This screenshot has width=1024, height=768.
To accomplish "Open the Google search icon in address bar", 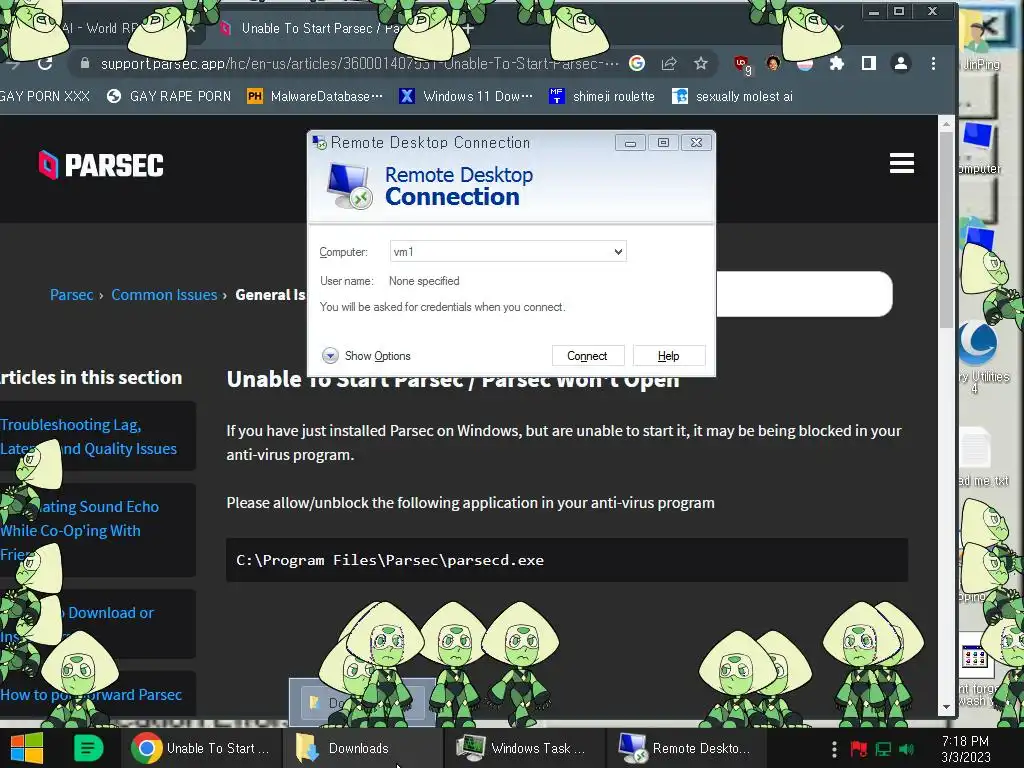I will [x=637, y=63].
